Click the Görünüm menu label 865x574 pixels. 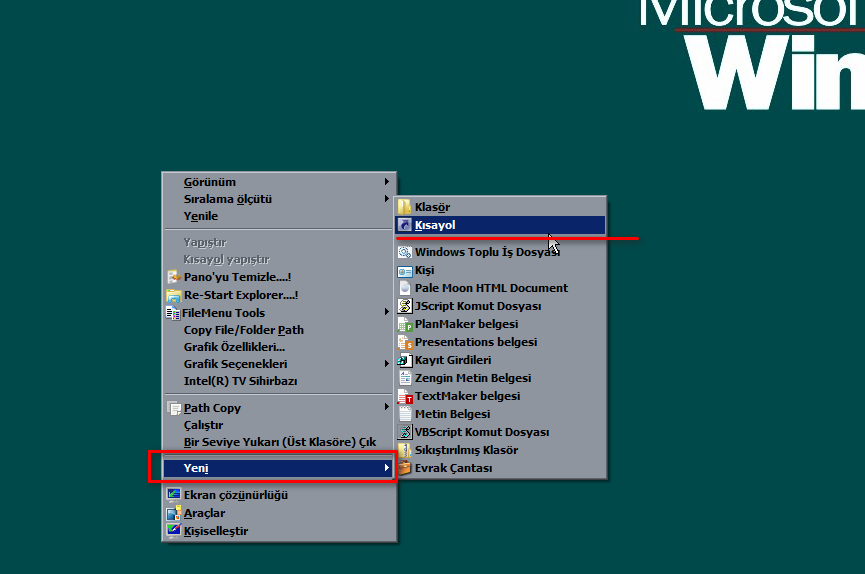coord(210,182)
